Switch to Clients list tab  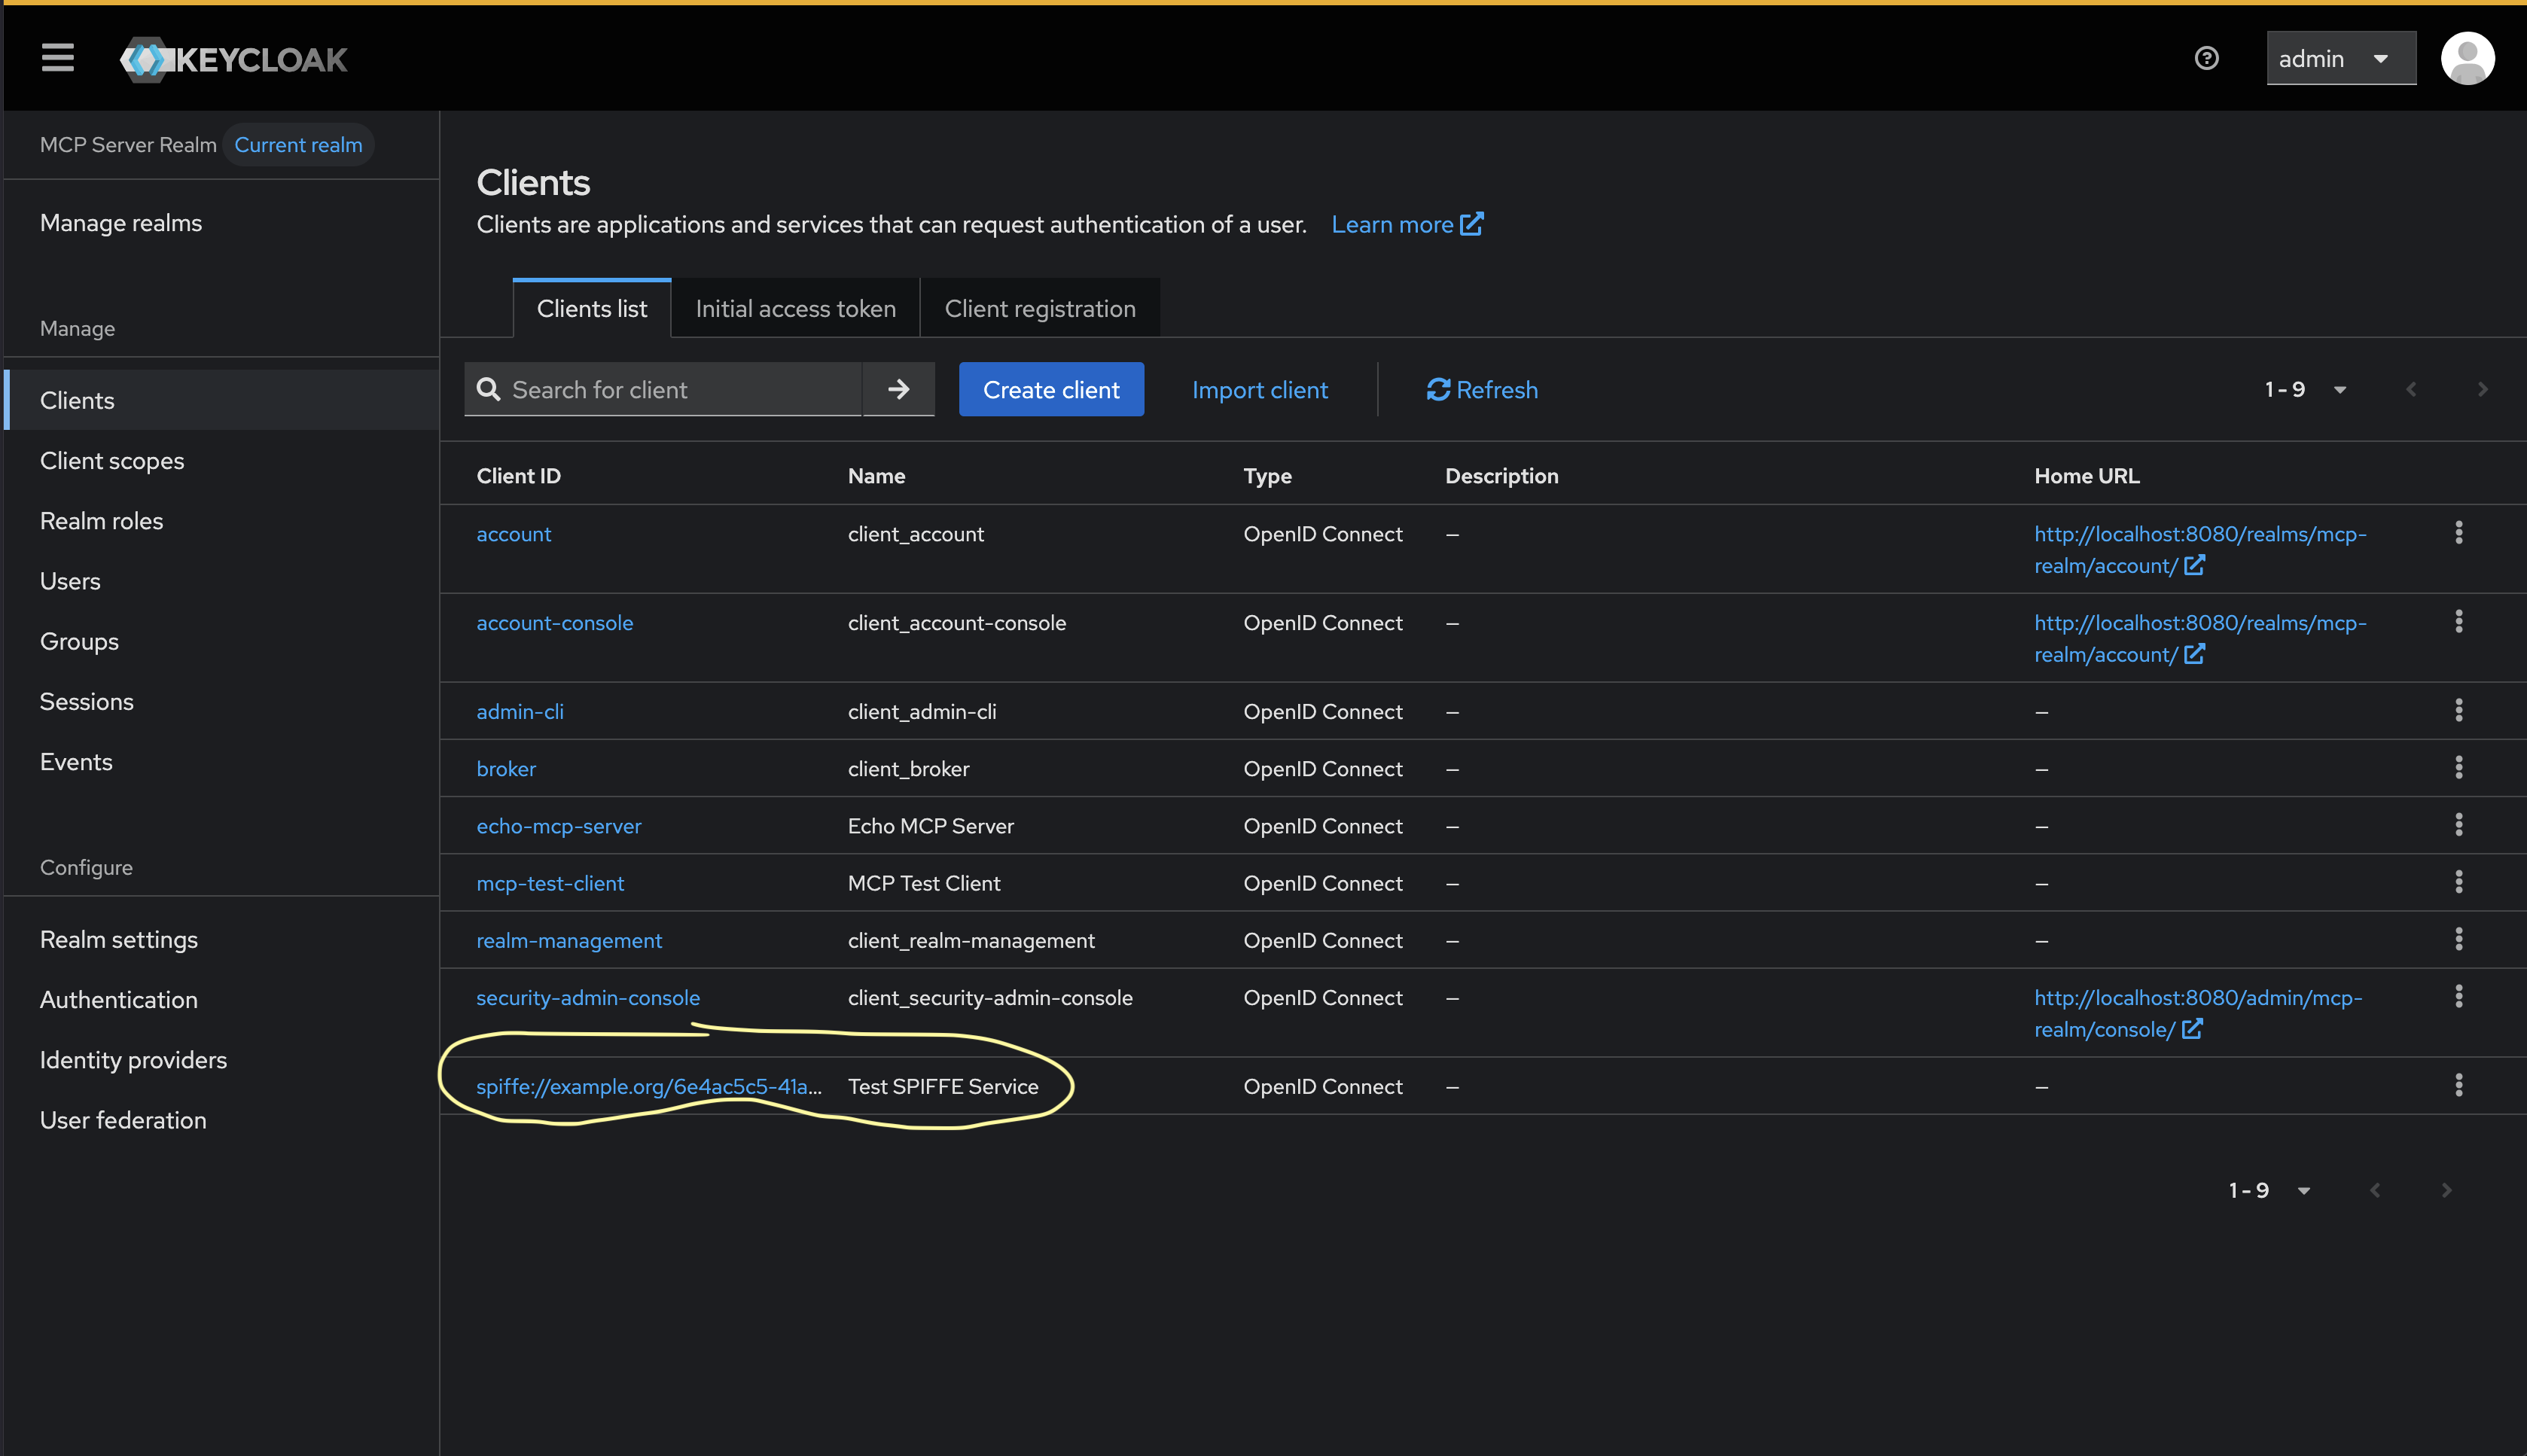point(592,309)
